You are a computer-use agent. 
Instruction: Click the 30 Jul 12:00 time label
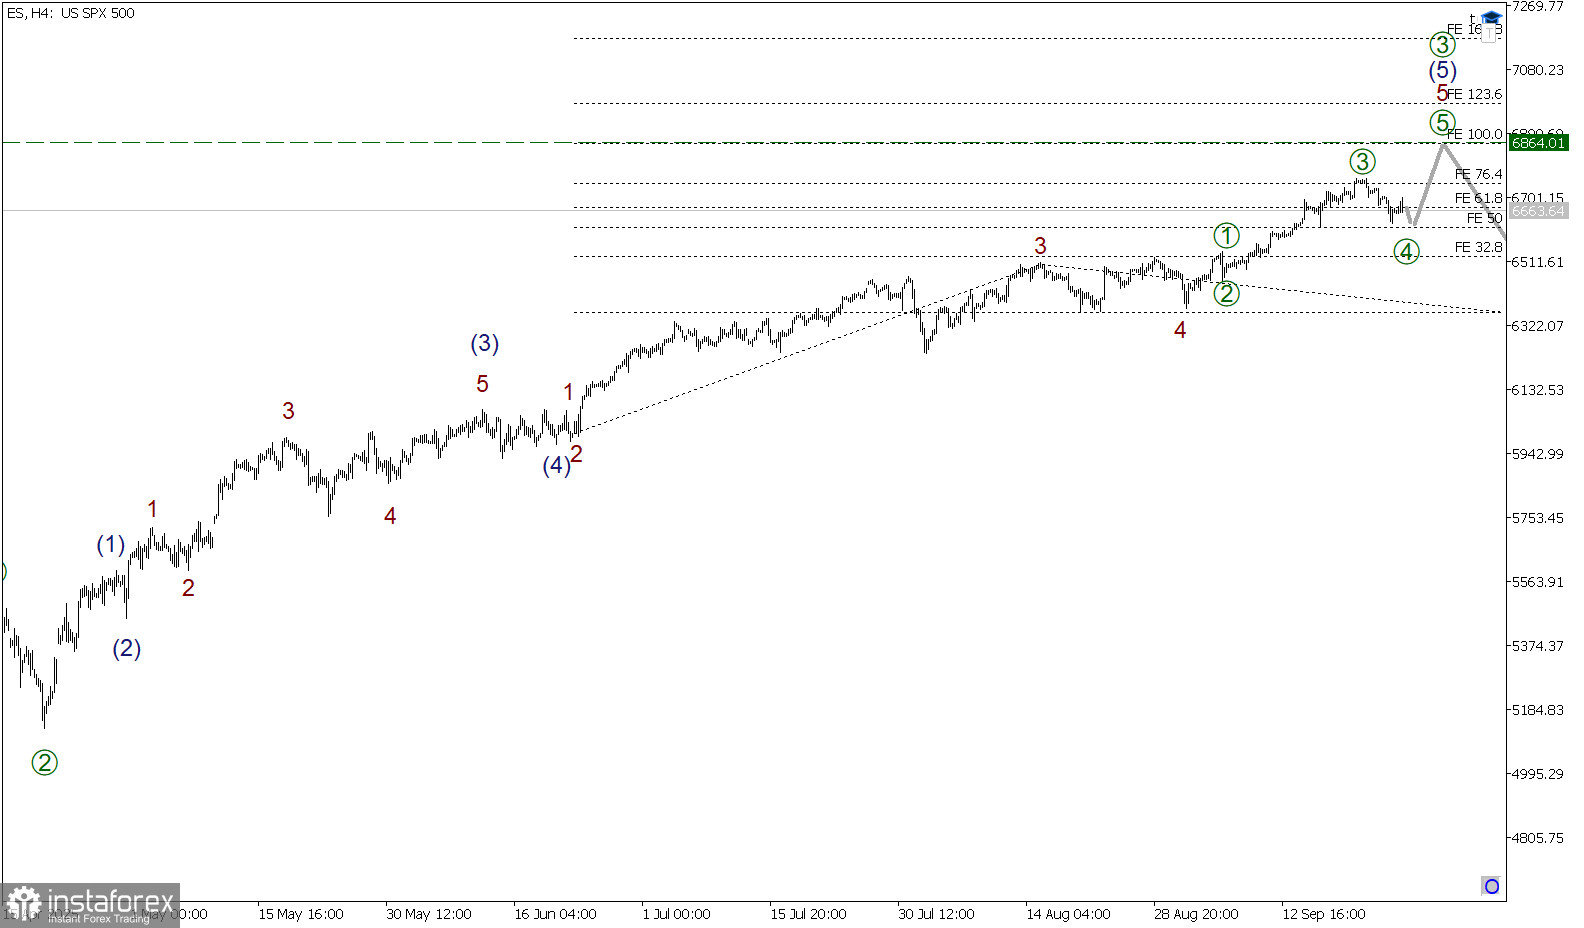pos(936,914)
